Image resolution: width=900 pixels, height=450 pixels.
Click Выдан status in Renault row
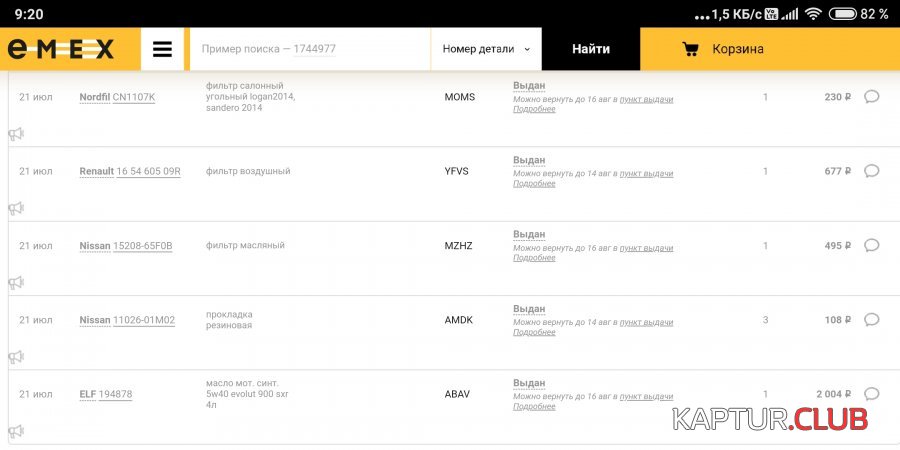(529, 160)
